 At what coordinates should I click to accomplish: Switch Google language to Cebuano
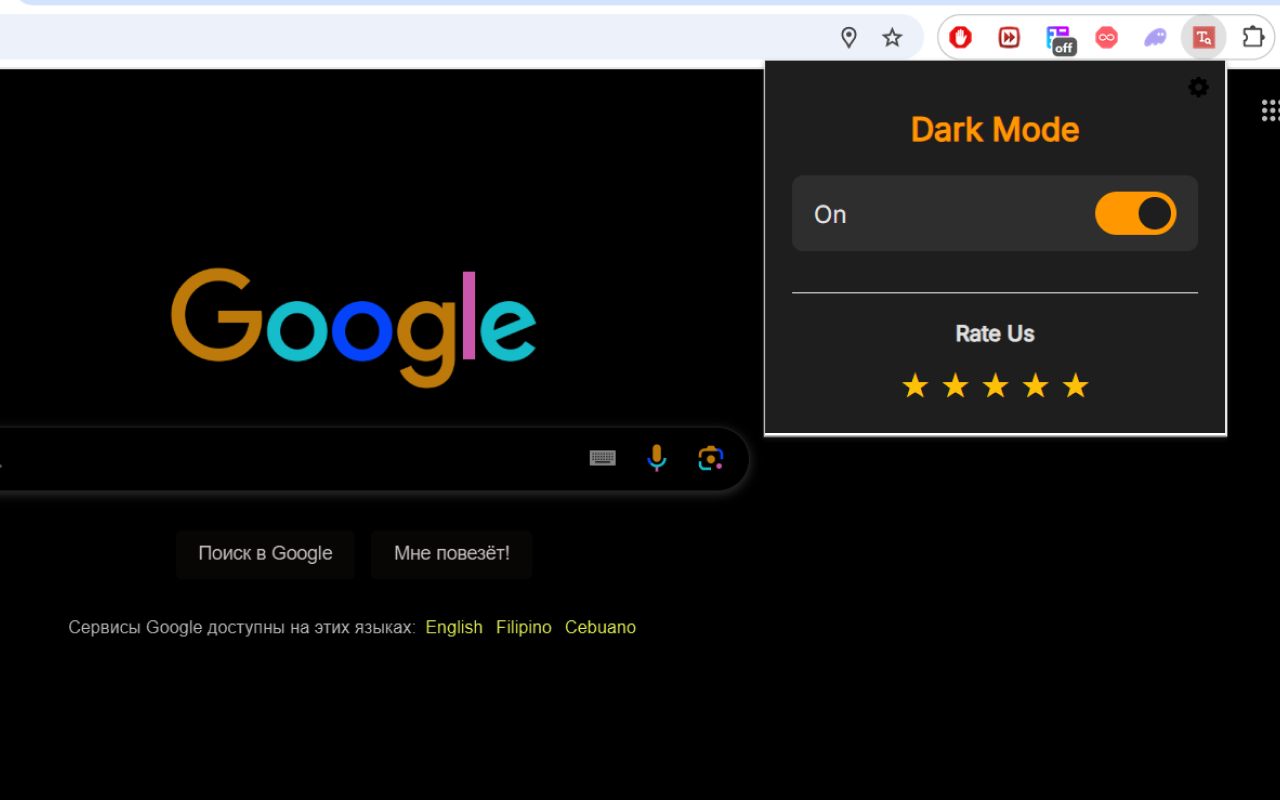coord(600,627)
